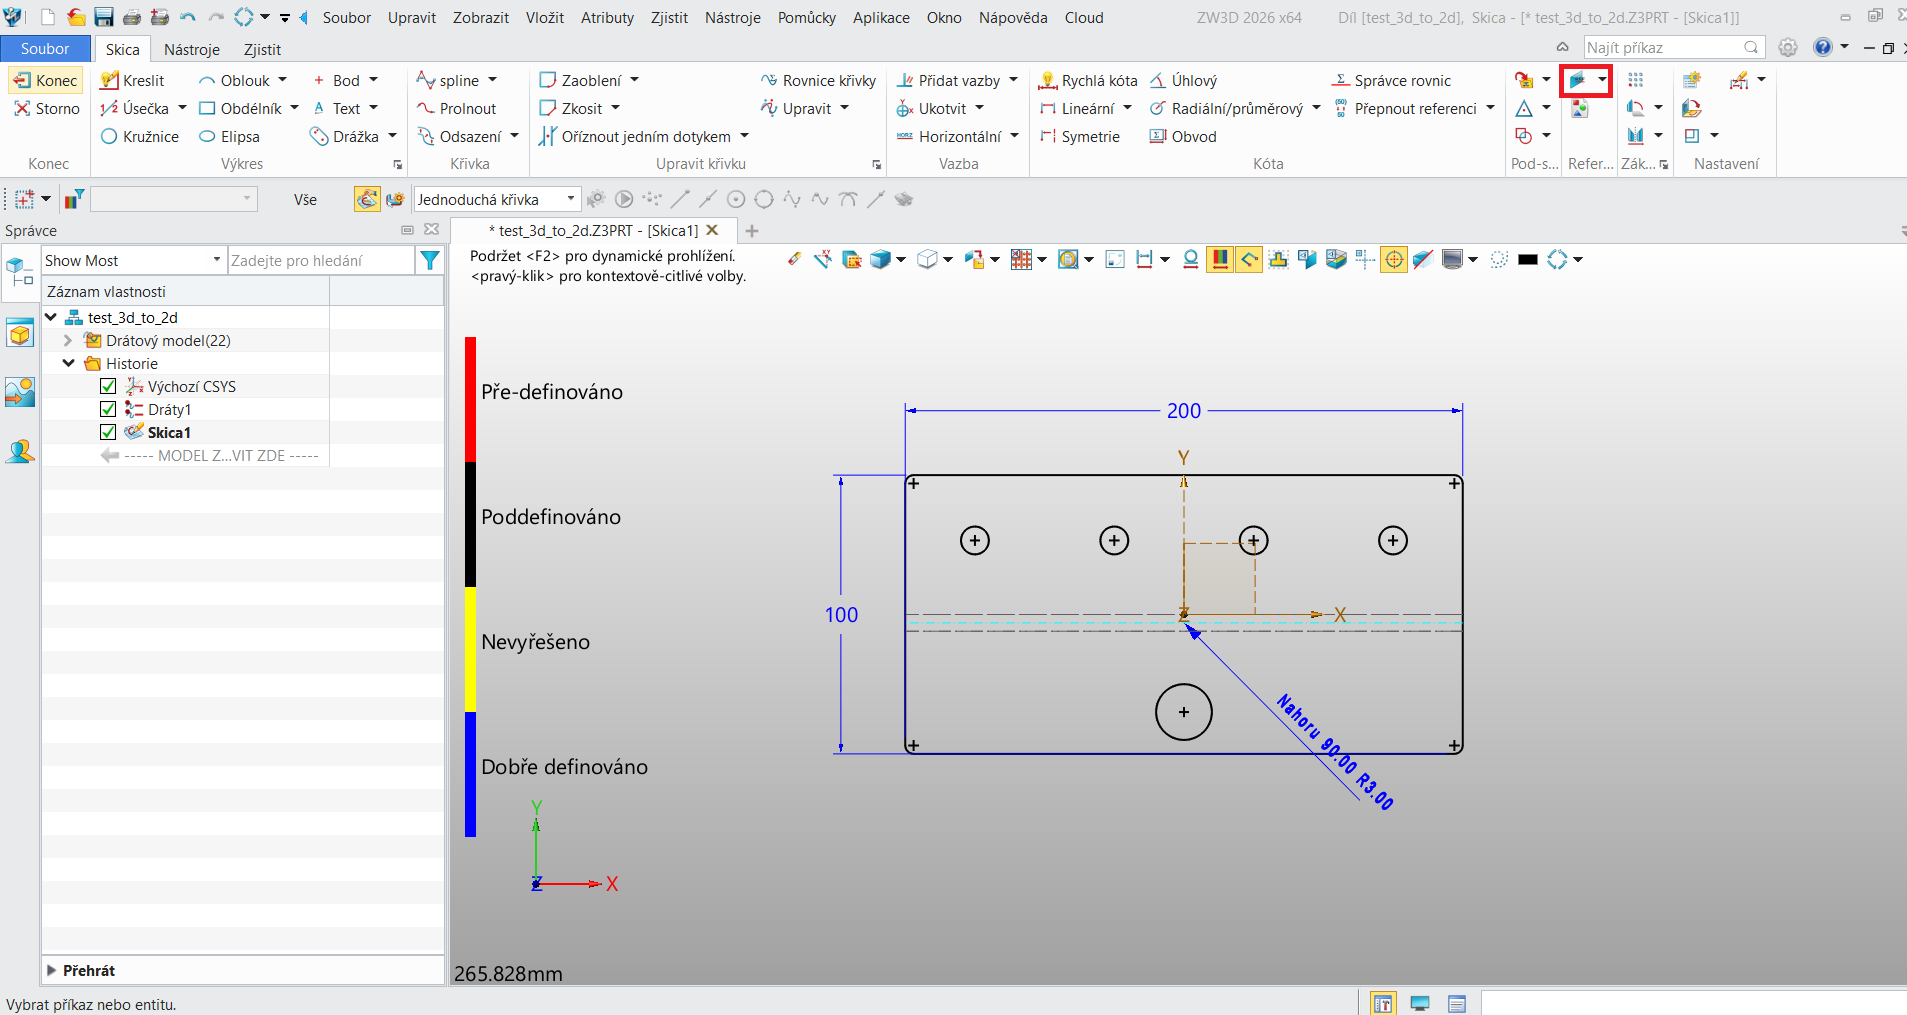The width and height of the screenshot is (1907, 1015).
Task: Toggle the Skica1 history checkbox
Action: tap(108, 432)
